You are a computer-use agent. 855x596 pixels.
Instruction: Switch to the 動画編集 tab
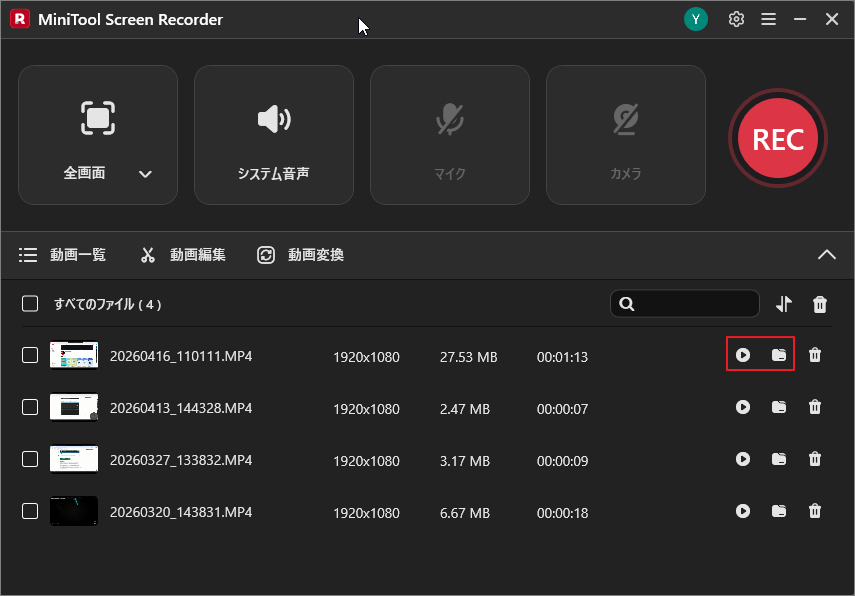(183, 254)
